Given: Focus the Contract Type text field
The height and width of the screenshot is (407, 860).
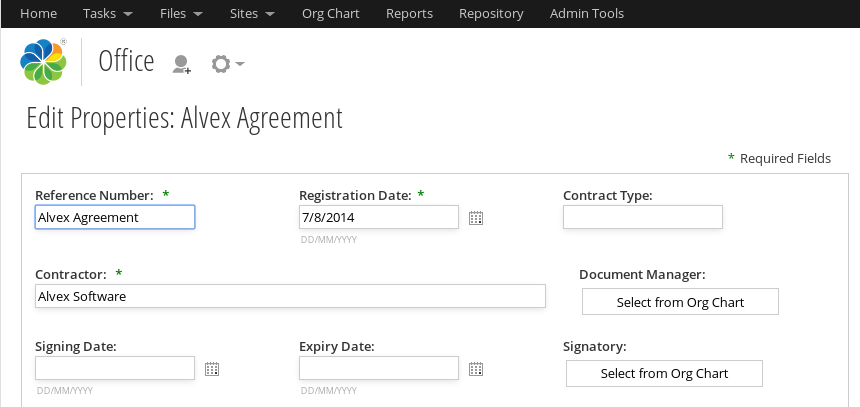Looking at the screenshot, I should click(642, 217).
